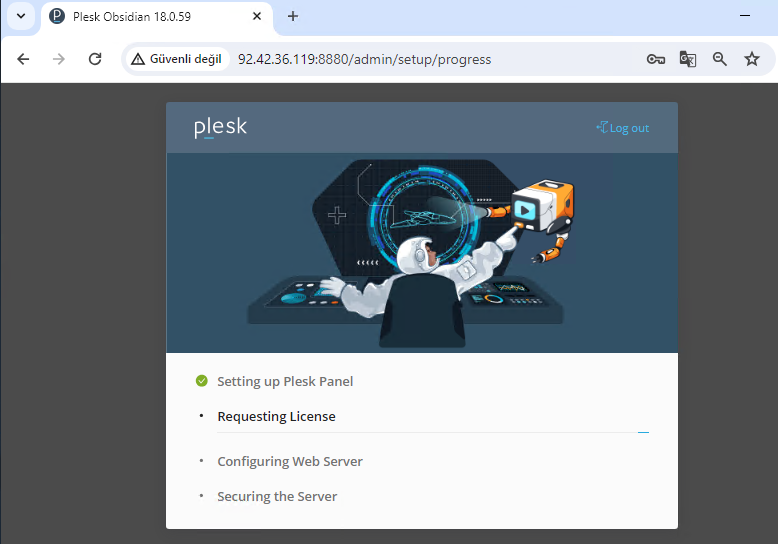Open a new browser tab

pos(293,16)
